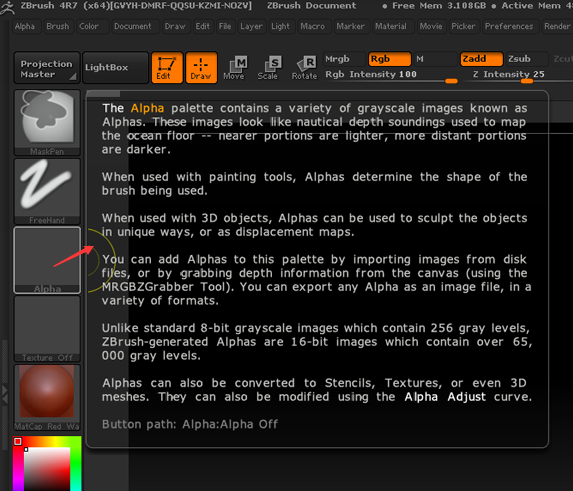573x491 pixels.
Task: Toggle Edit mode icon
Action: [x=167, y=68]
